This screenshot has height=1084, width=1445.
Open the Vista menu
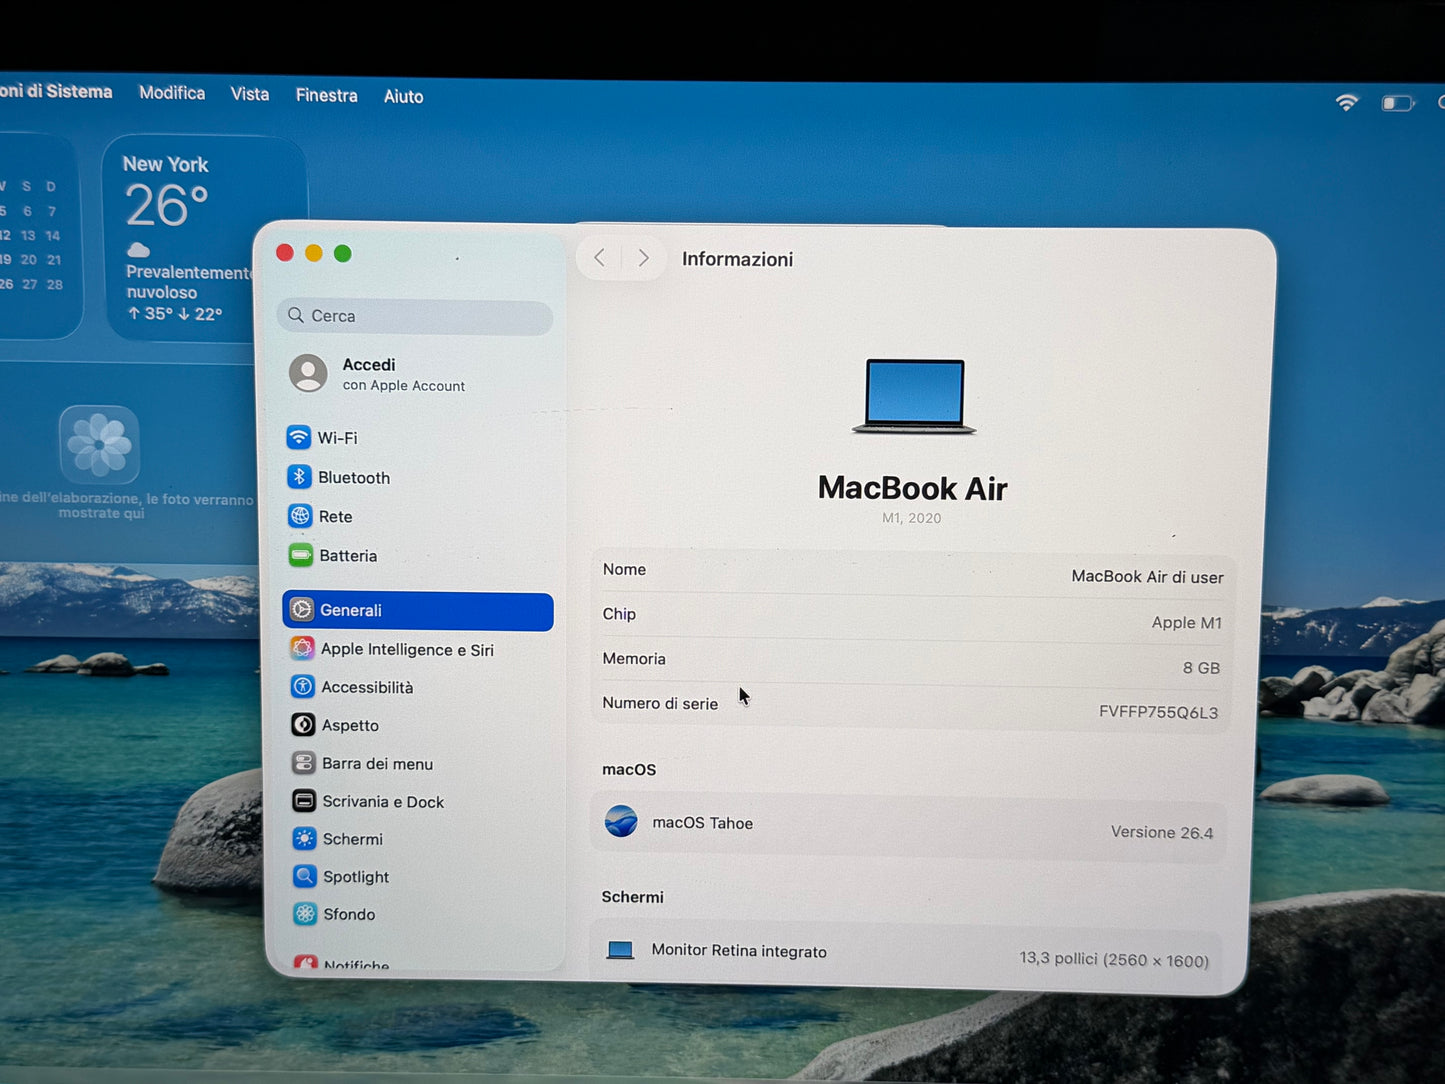pyautogui.click(x=250, y=94)
